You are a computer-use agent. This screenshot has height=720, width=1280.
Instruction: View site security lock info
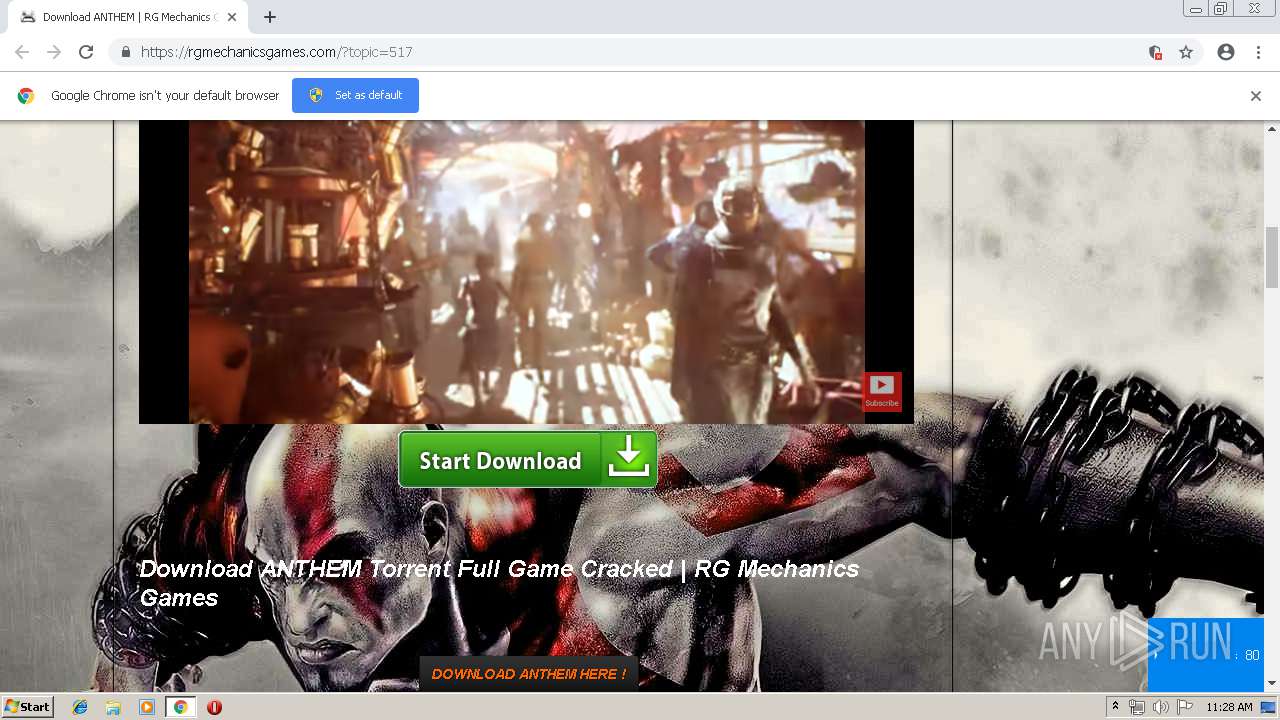[125, 52]
